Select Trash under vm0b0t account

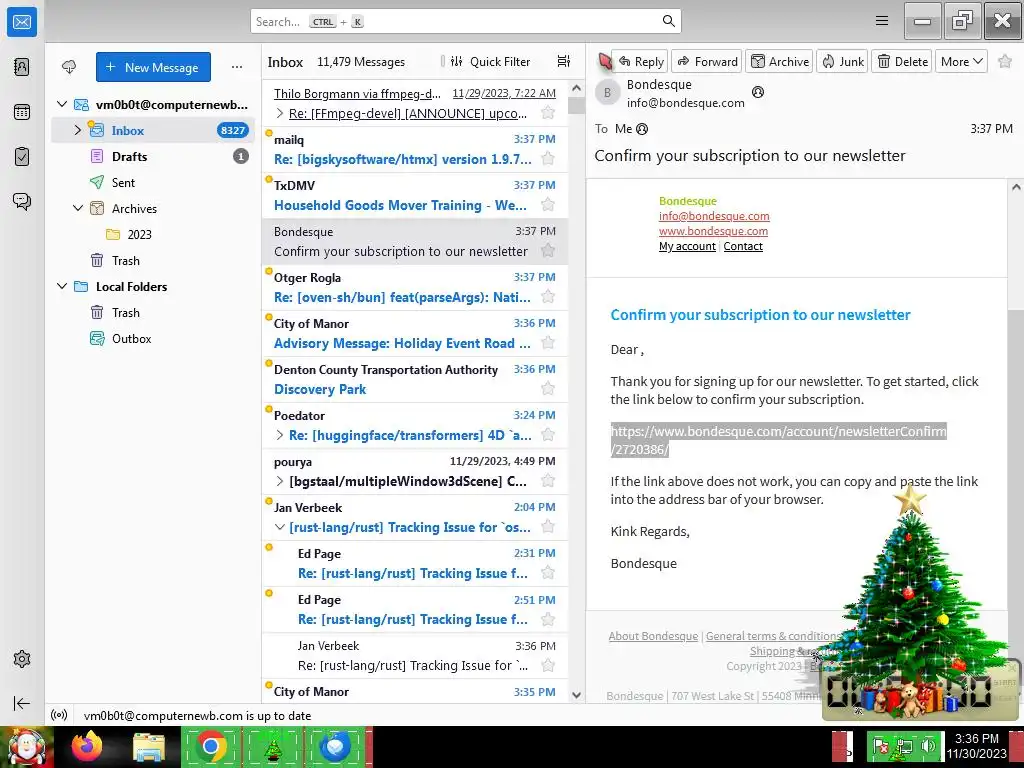[153, 261]
